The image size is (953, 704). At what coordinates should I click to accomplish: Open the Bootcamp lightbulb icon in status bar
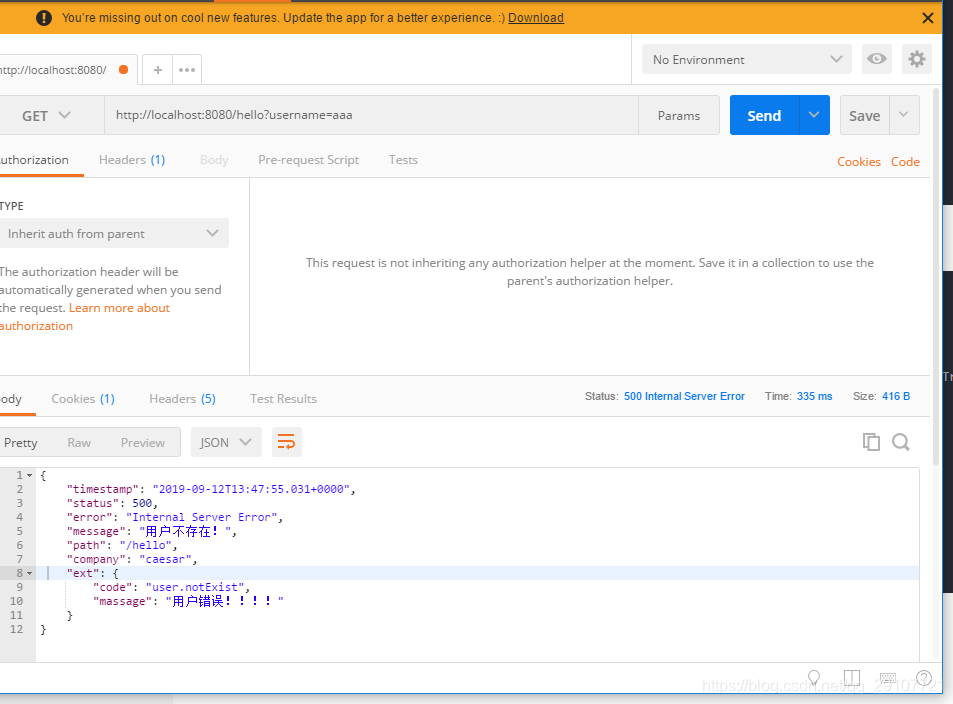pyautogui.click(x=814, y=678)
